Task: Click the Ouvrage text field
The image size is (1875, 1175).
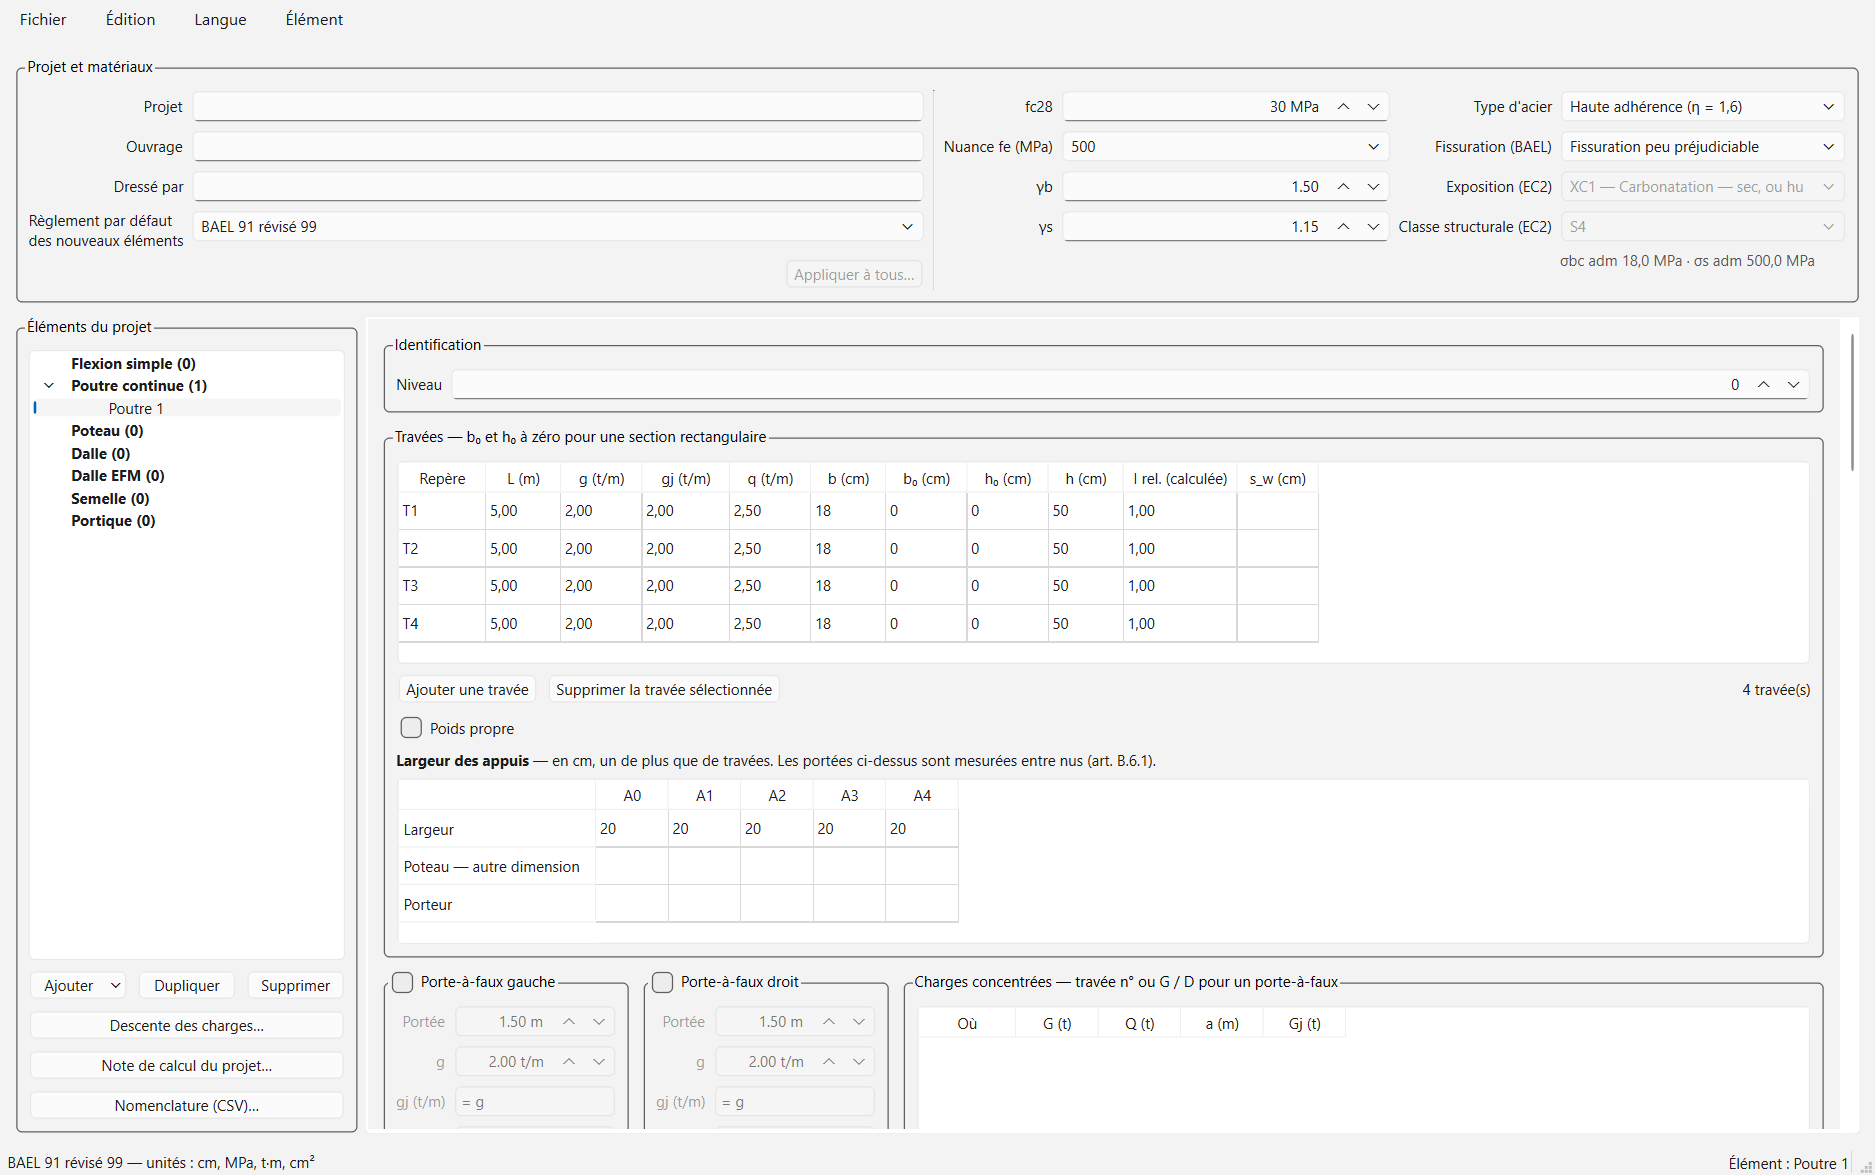Action: coord(558,147)
